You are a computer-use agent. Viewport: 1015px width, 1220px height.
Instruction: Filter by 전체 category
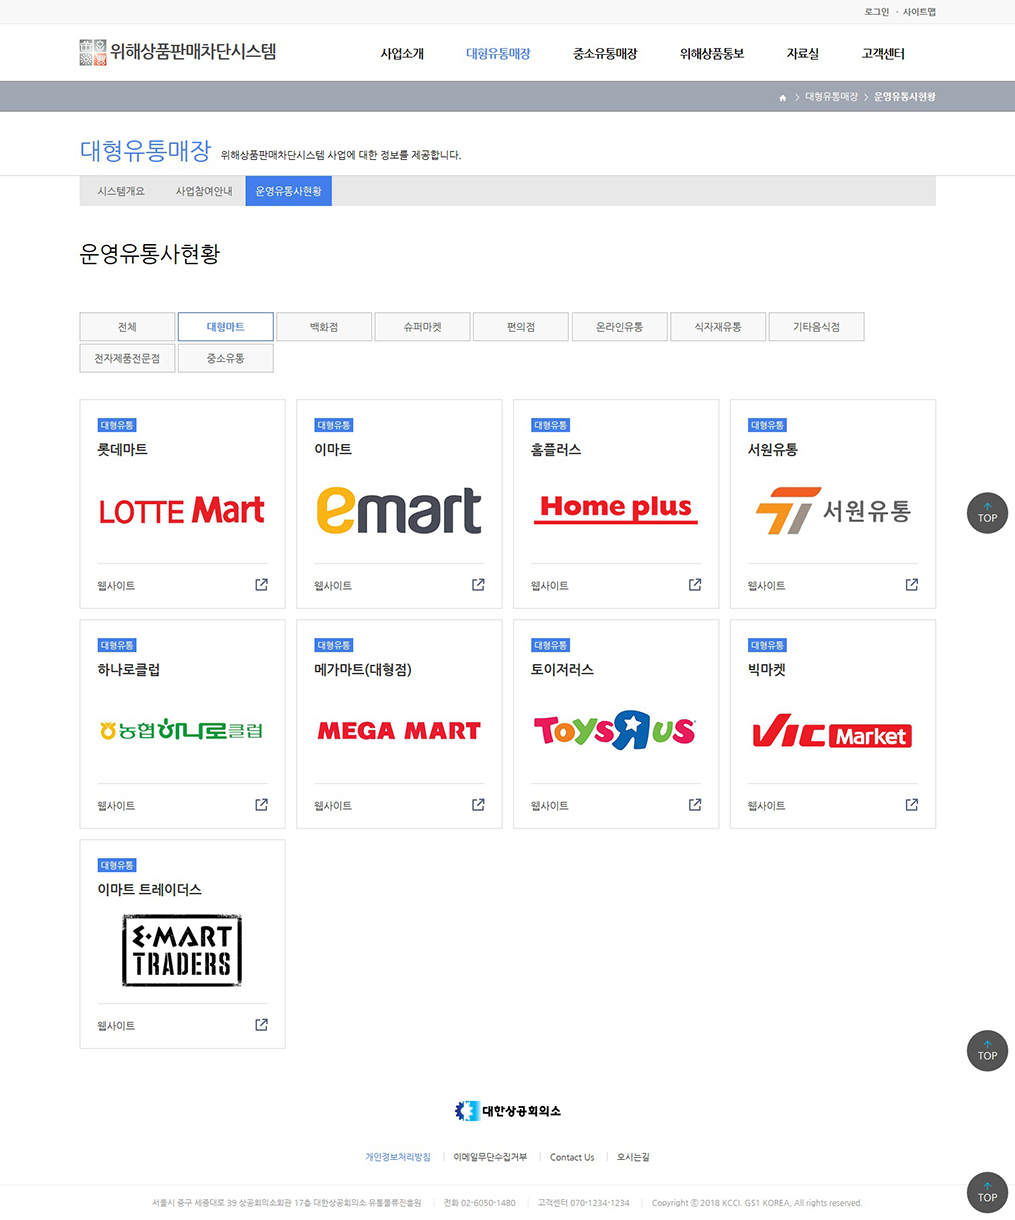pos(127,327)
